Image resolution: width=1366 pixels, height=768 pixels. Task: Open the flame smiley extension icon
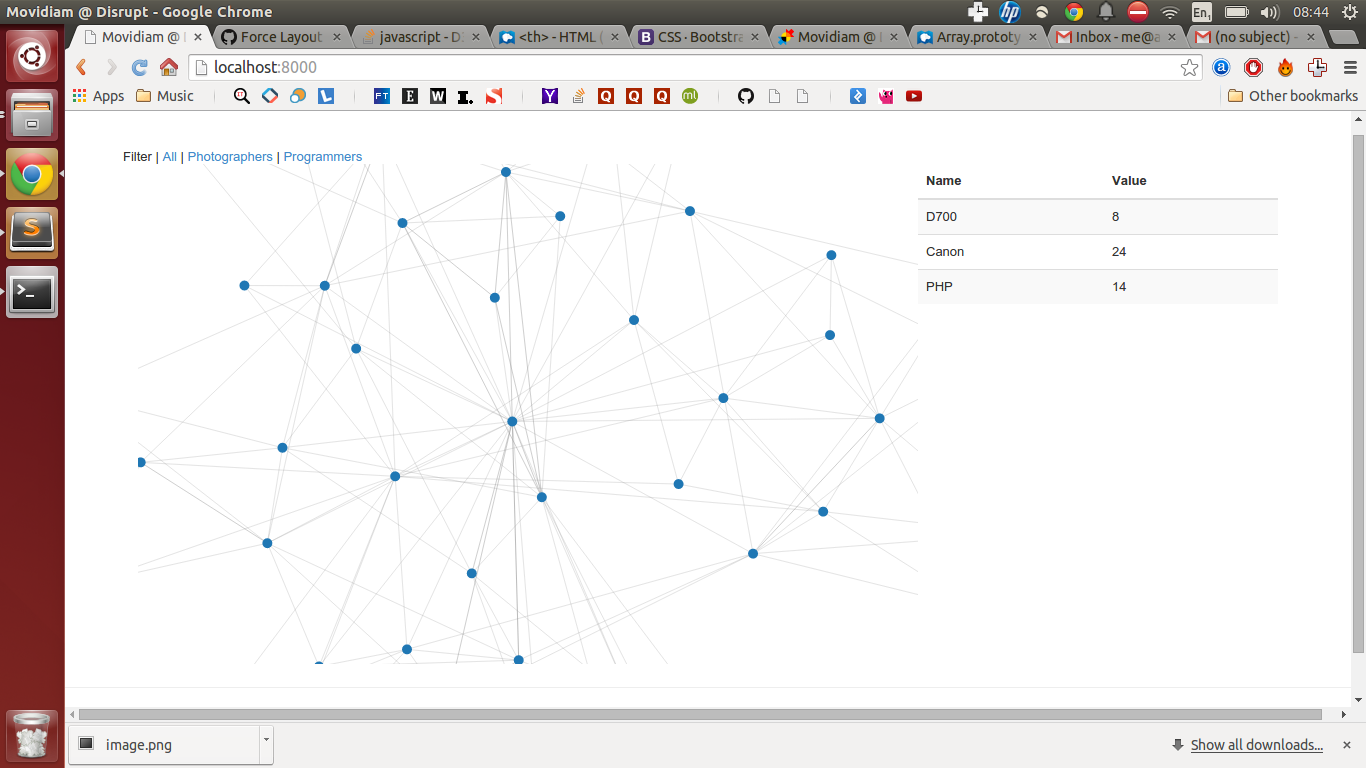pos(1285,67)
